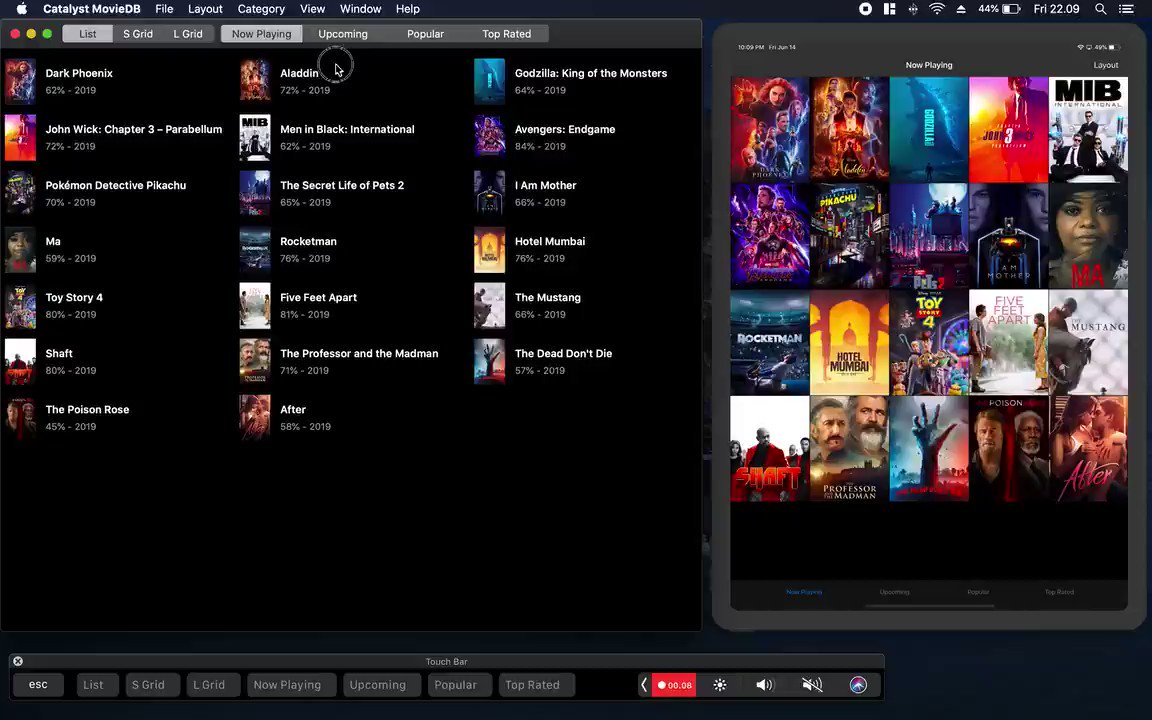This screenshot has width=1152, height=720.
Task: Tap Five Feet Apart poster in iPad grid
Action: 1008,342
